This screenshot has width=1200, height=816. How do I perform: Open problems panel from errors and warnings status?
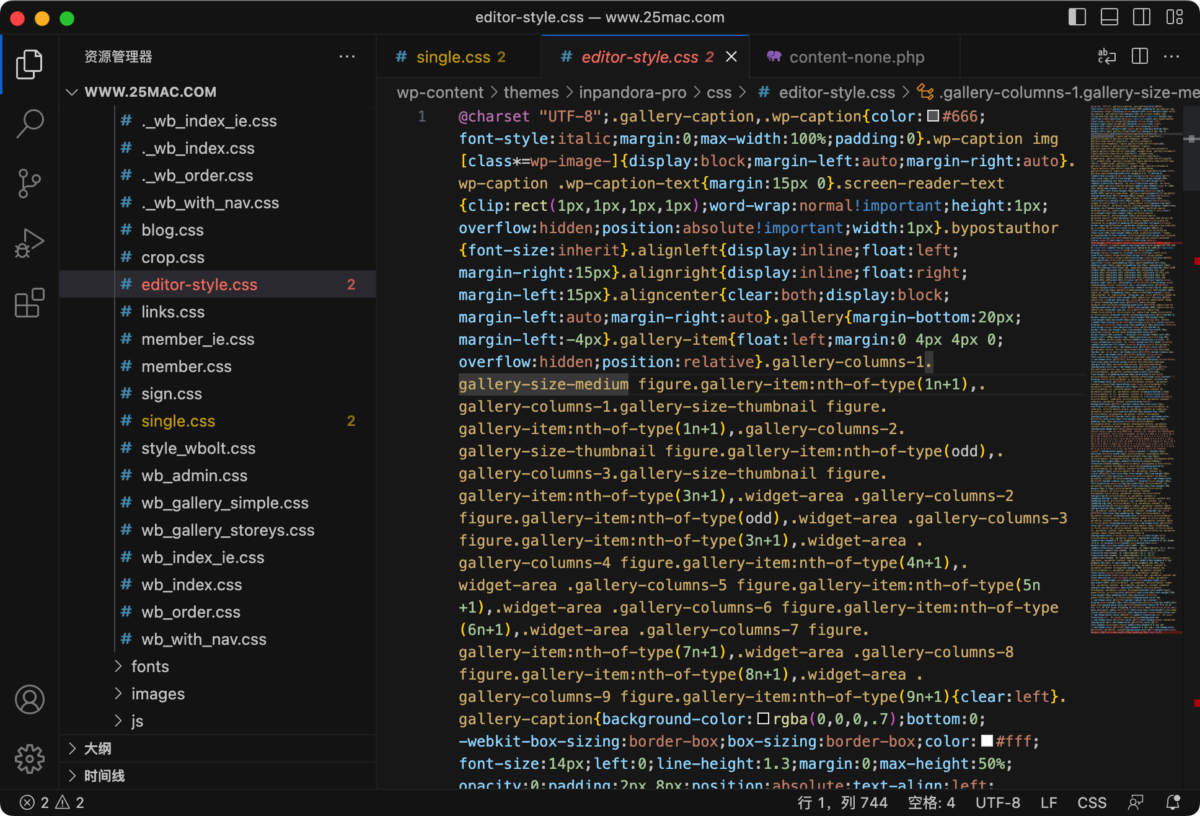point(51,802)
